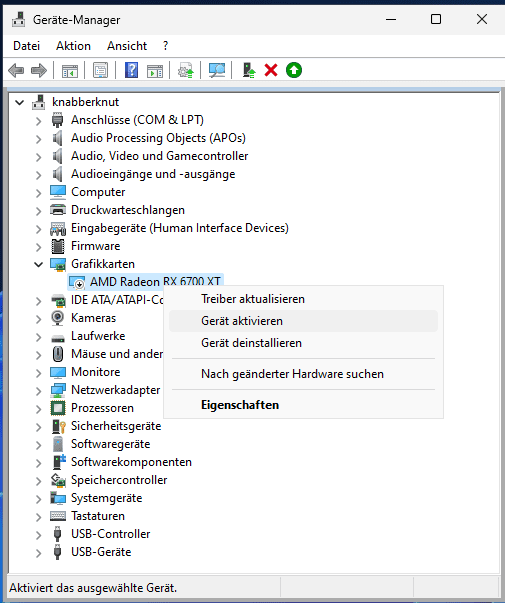Expand the Mäuse category chevron
Image resolution: width=505 pixels, height=603 pixels.
click(38, 355)
